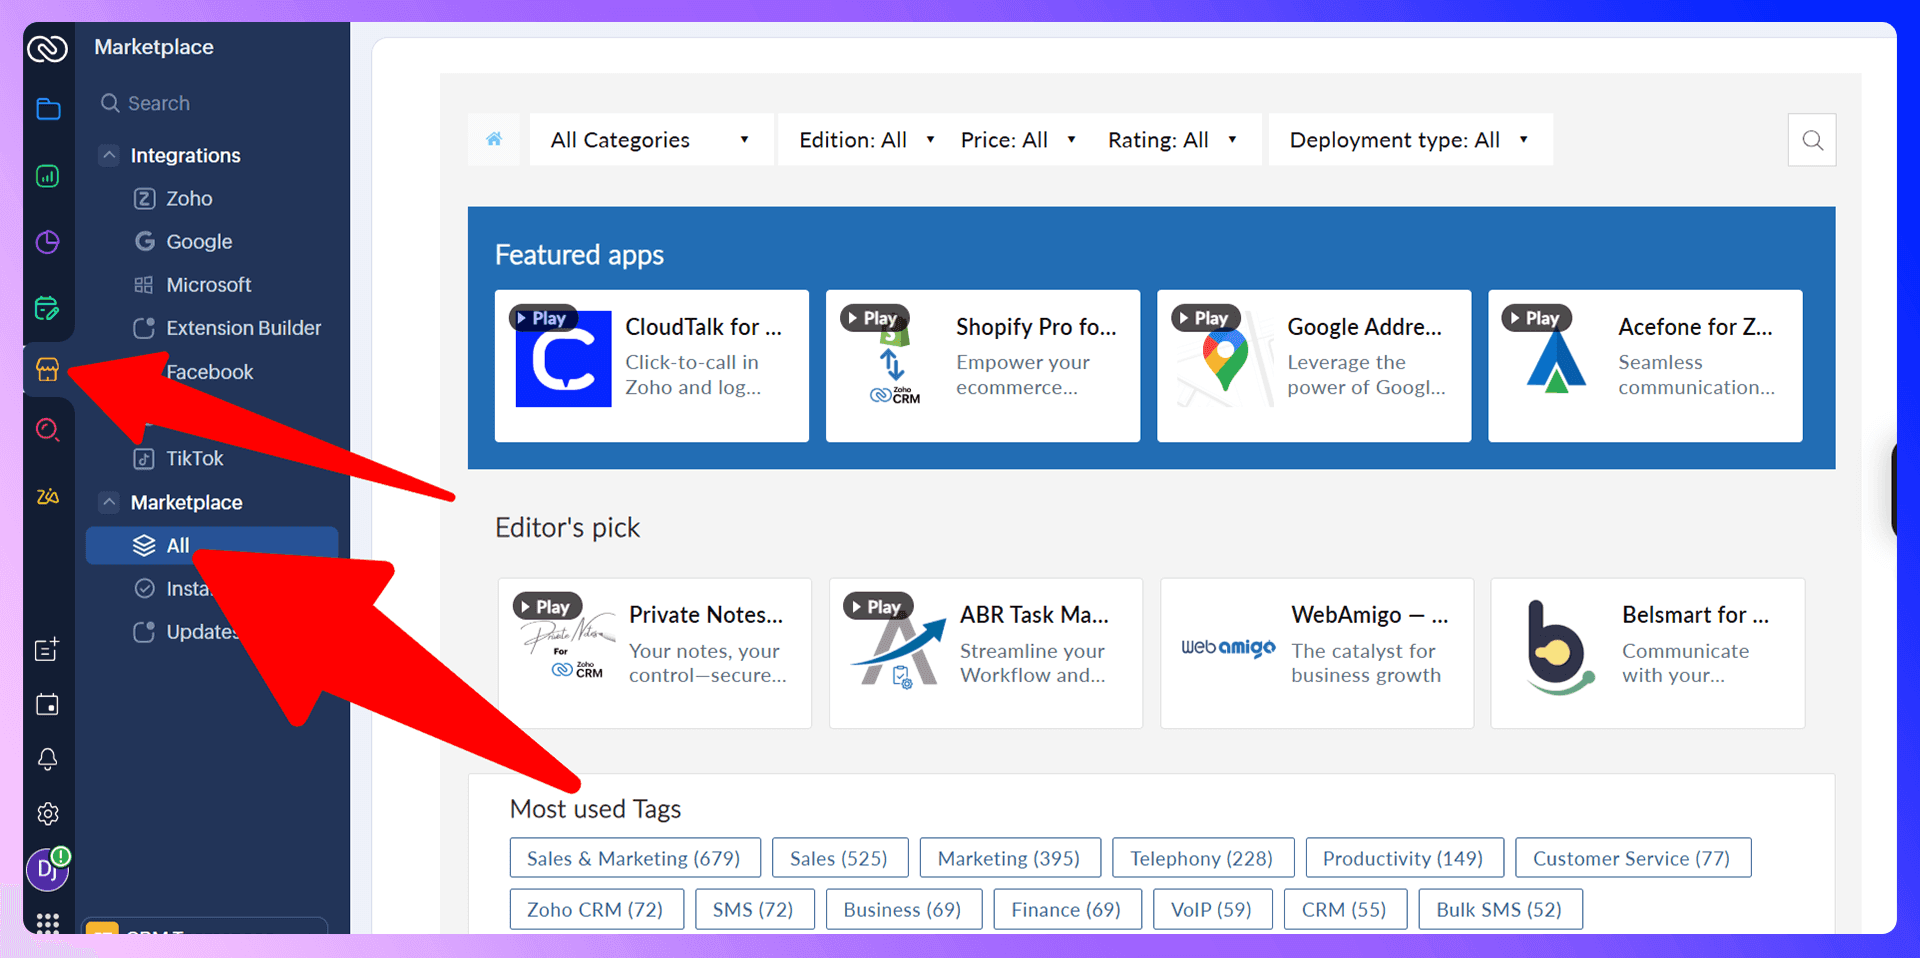Filter by Zoho CRM (72) tag
1920x958 pixels.
tap(596, 909)
